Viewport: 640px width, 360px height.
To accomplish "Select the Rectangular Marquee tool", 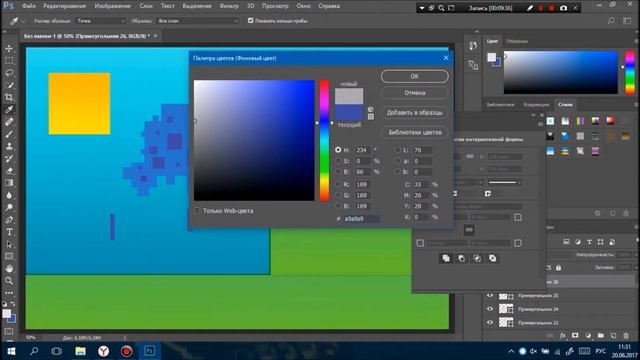I will 9,60.
